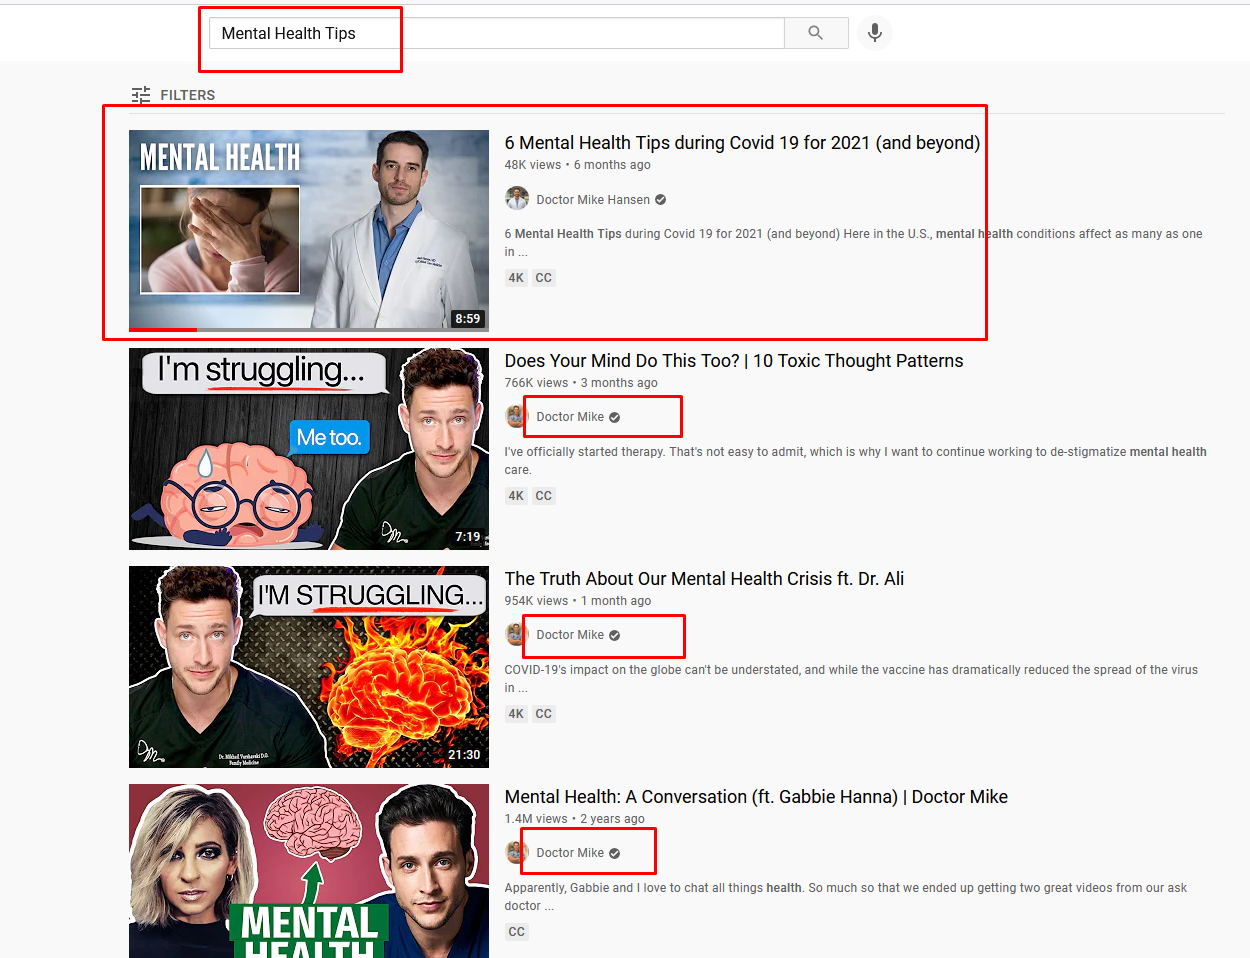Viewport: 1250px width, 958px height.
Task: Click the 954K views • 1 month ago text
Action: click(x=578, y=601)
